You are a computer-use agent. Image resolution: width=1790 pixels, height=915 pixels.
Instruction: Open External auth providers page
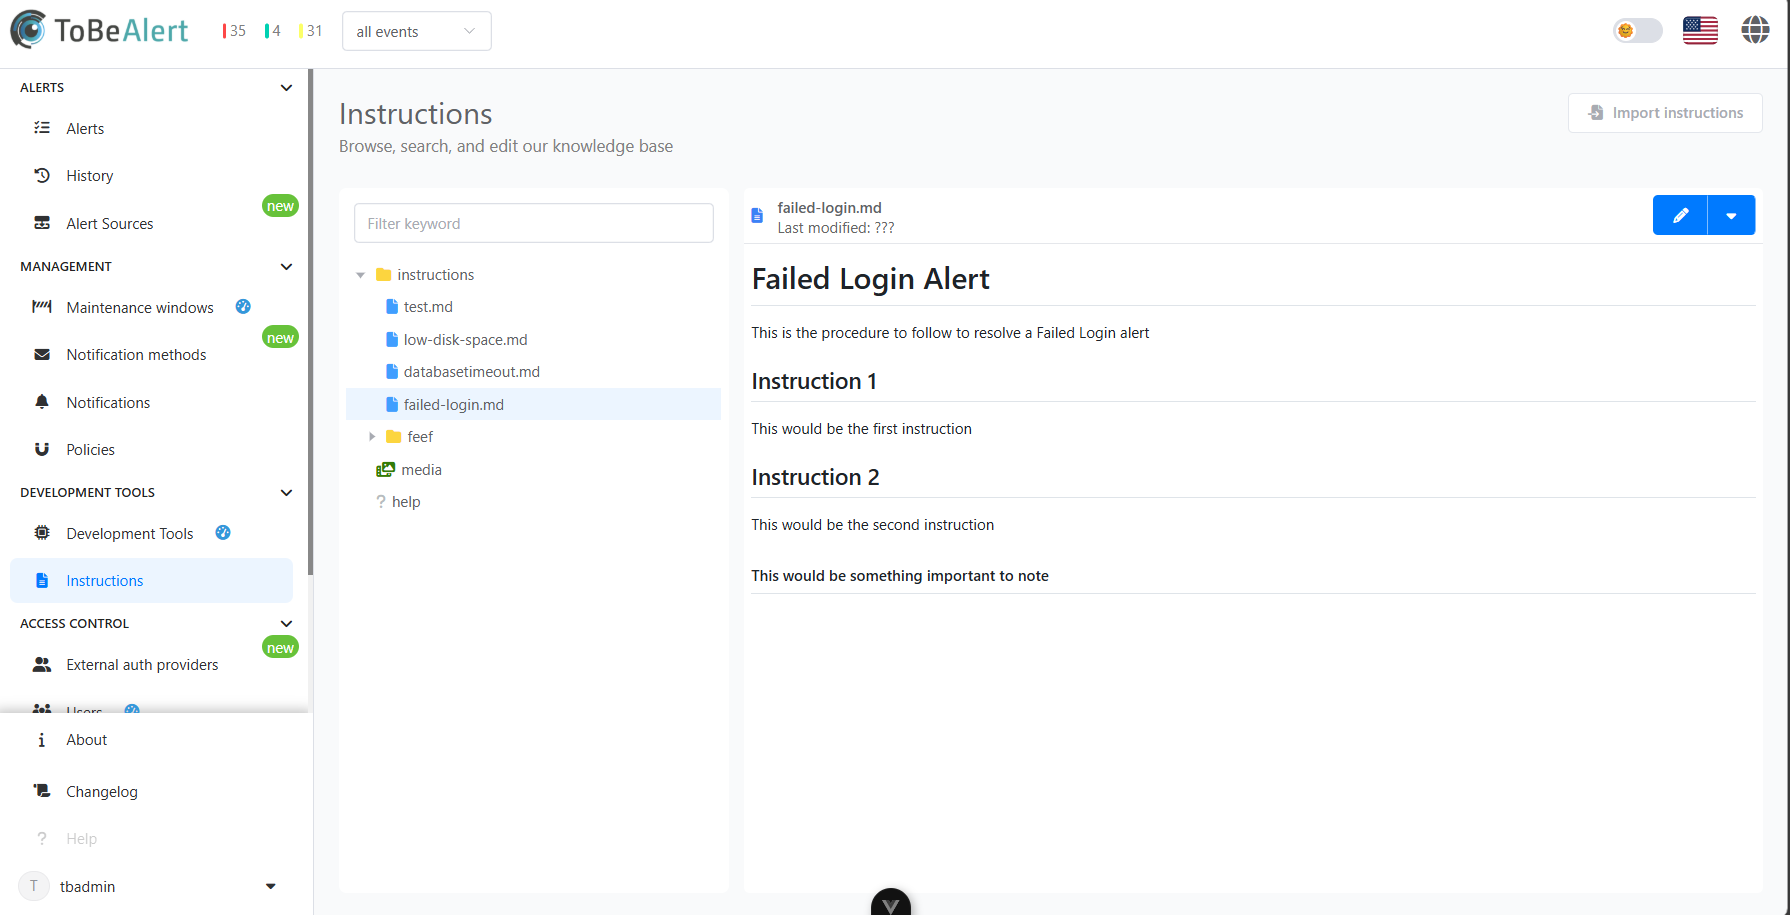click(151, 665)
